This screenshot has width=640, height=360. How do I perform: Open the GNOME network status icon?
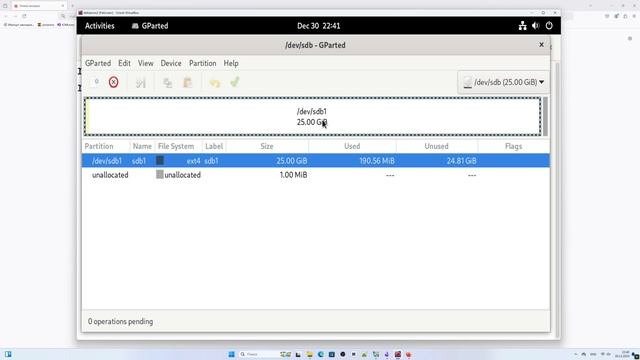coord(522,26)
